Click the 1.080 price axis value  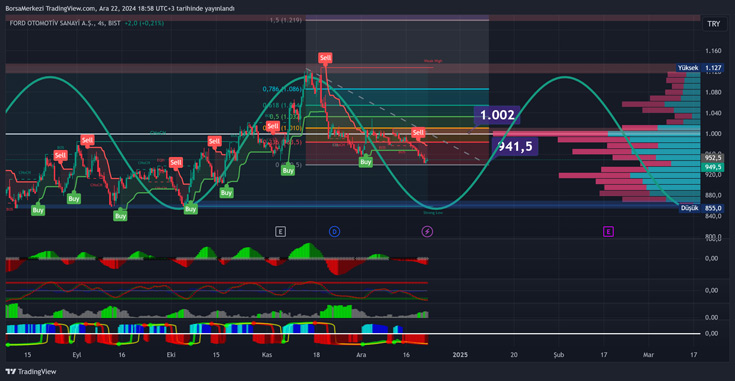tap(713, 92)
